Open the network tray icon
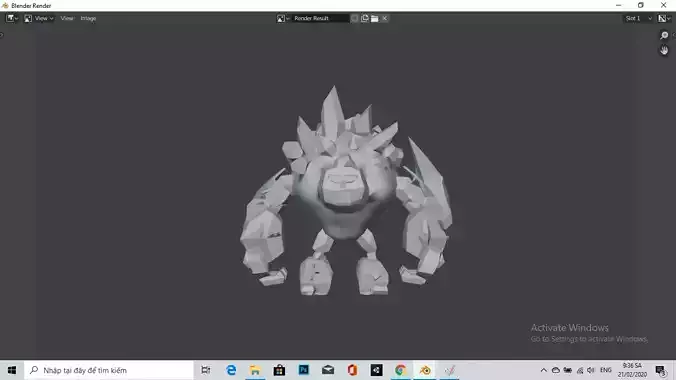This screenshot has height=380, width=676. (580, 370)
